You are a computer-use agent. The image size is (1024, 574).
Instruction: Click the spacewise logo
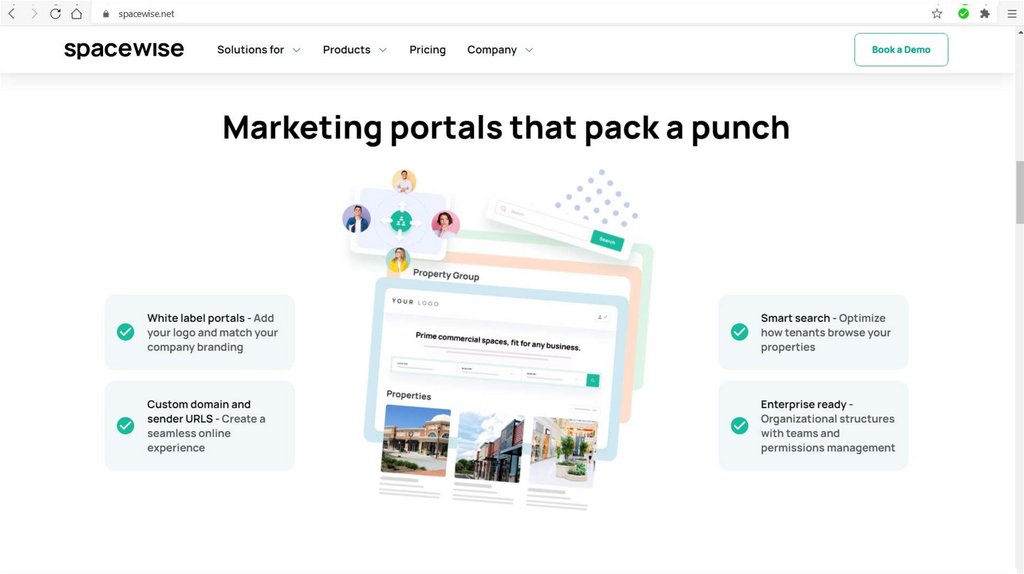coord(124,50)
